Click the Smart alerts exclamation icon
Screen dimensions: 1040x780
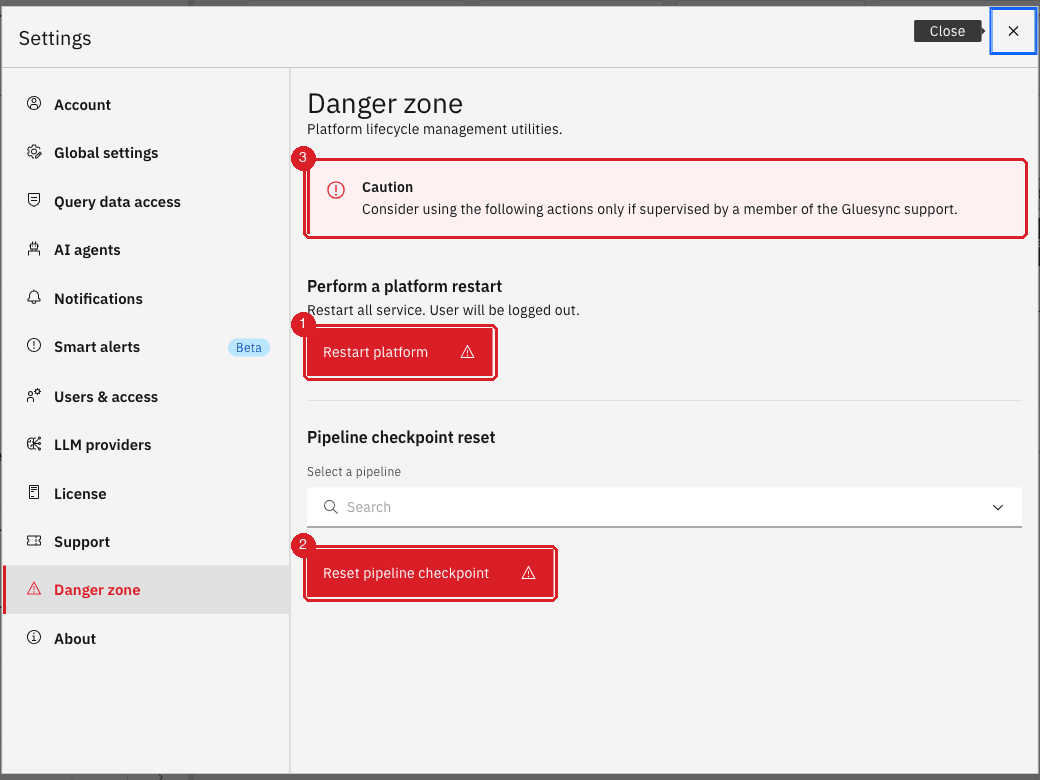point(34,346)
